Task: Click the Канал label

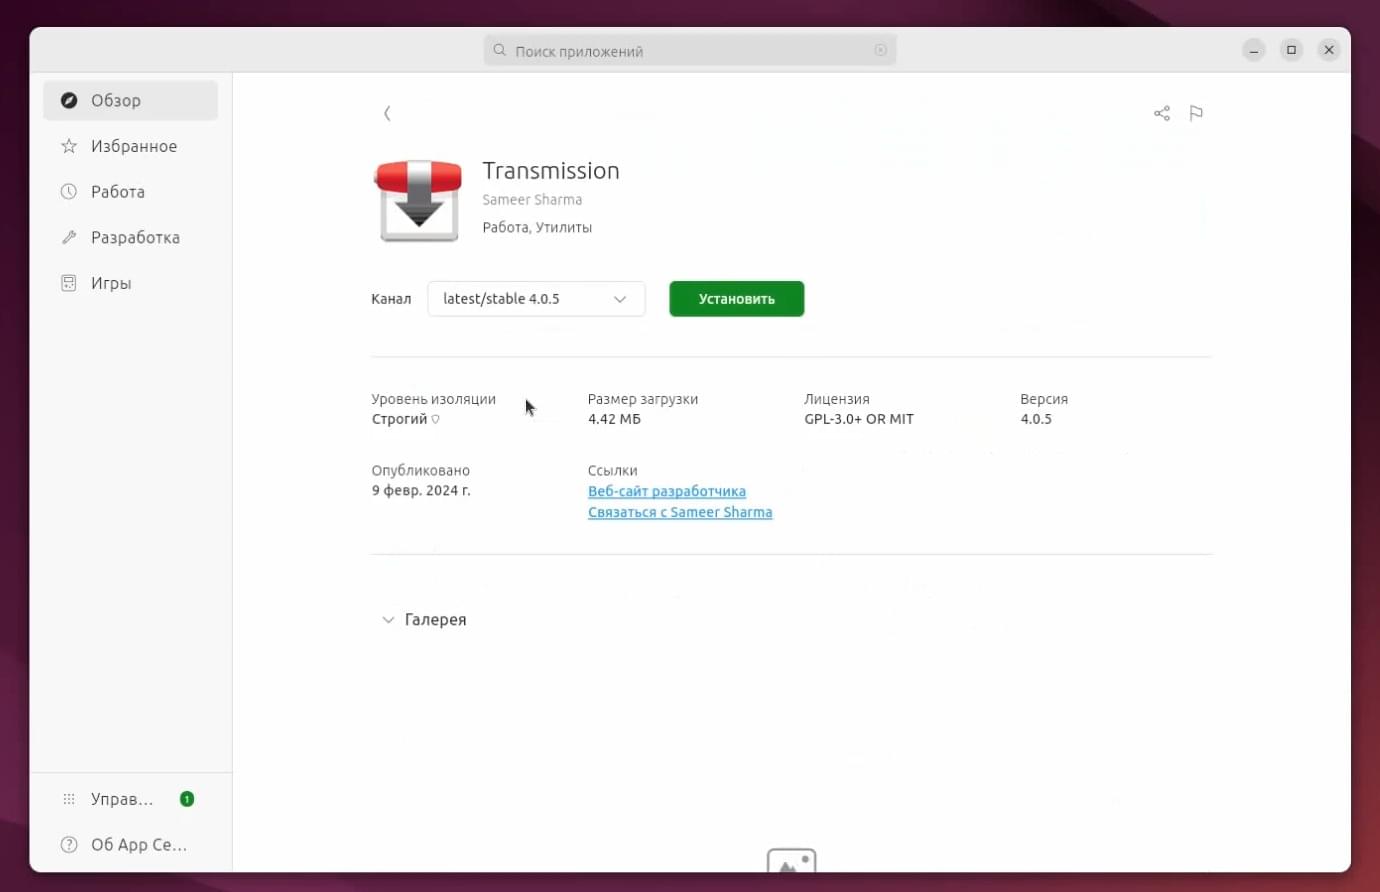Action: pyautogui.click(x=391, y=299)
